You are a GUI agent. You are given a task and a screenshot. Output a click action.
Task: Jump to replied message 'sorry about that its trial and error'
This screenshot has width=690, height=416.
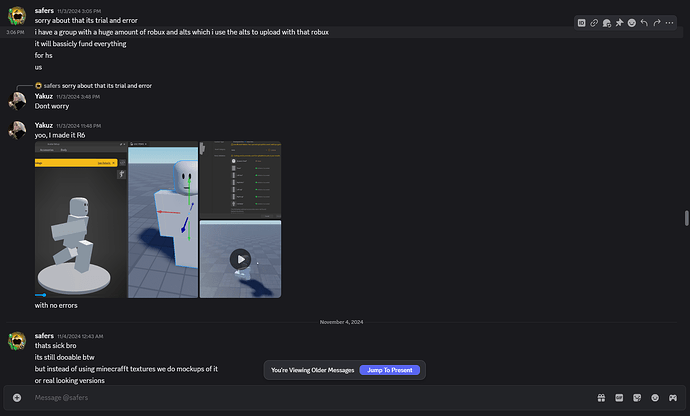[x=107, y=85]
